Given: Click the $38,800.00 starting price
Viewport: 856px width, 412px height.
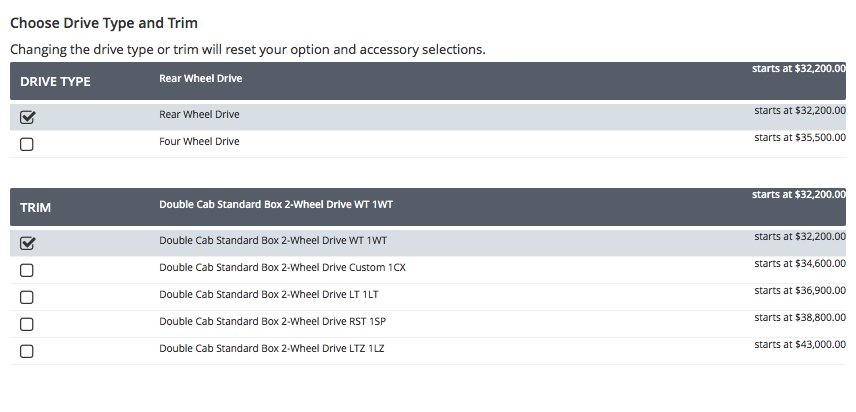Looking at the screenshot, I should (x=799, y=318).
